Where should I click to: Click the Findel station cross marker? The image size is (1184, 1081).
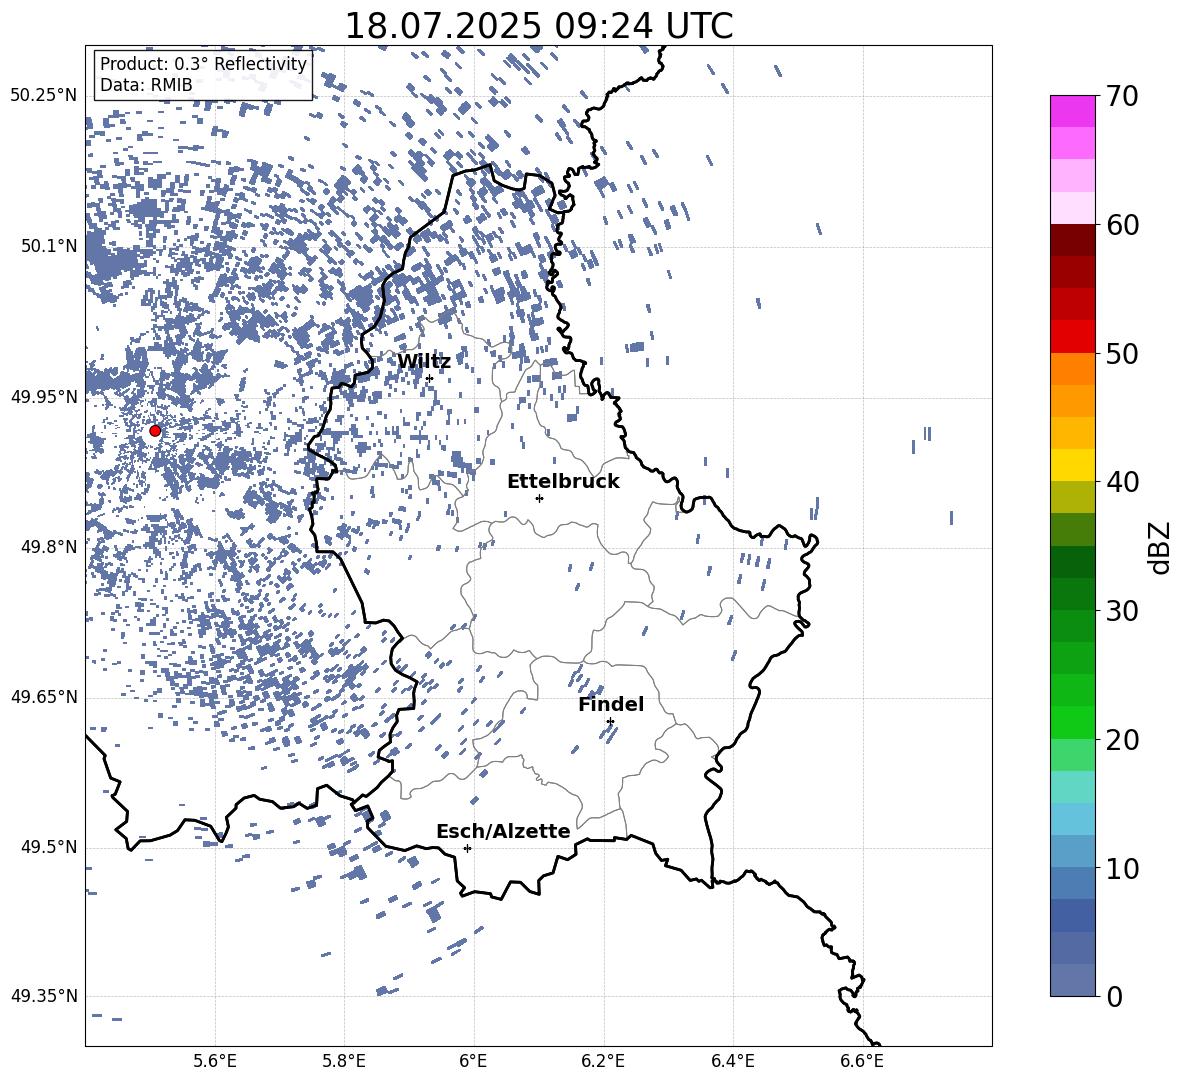610,722
